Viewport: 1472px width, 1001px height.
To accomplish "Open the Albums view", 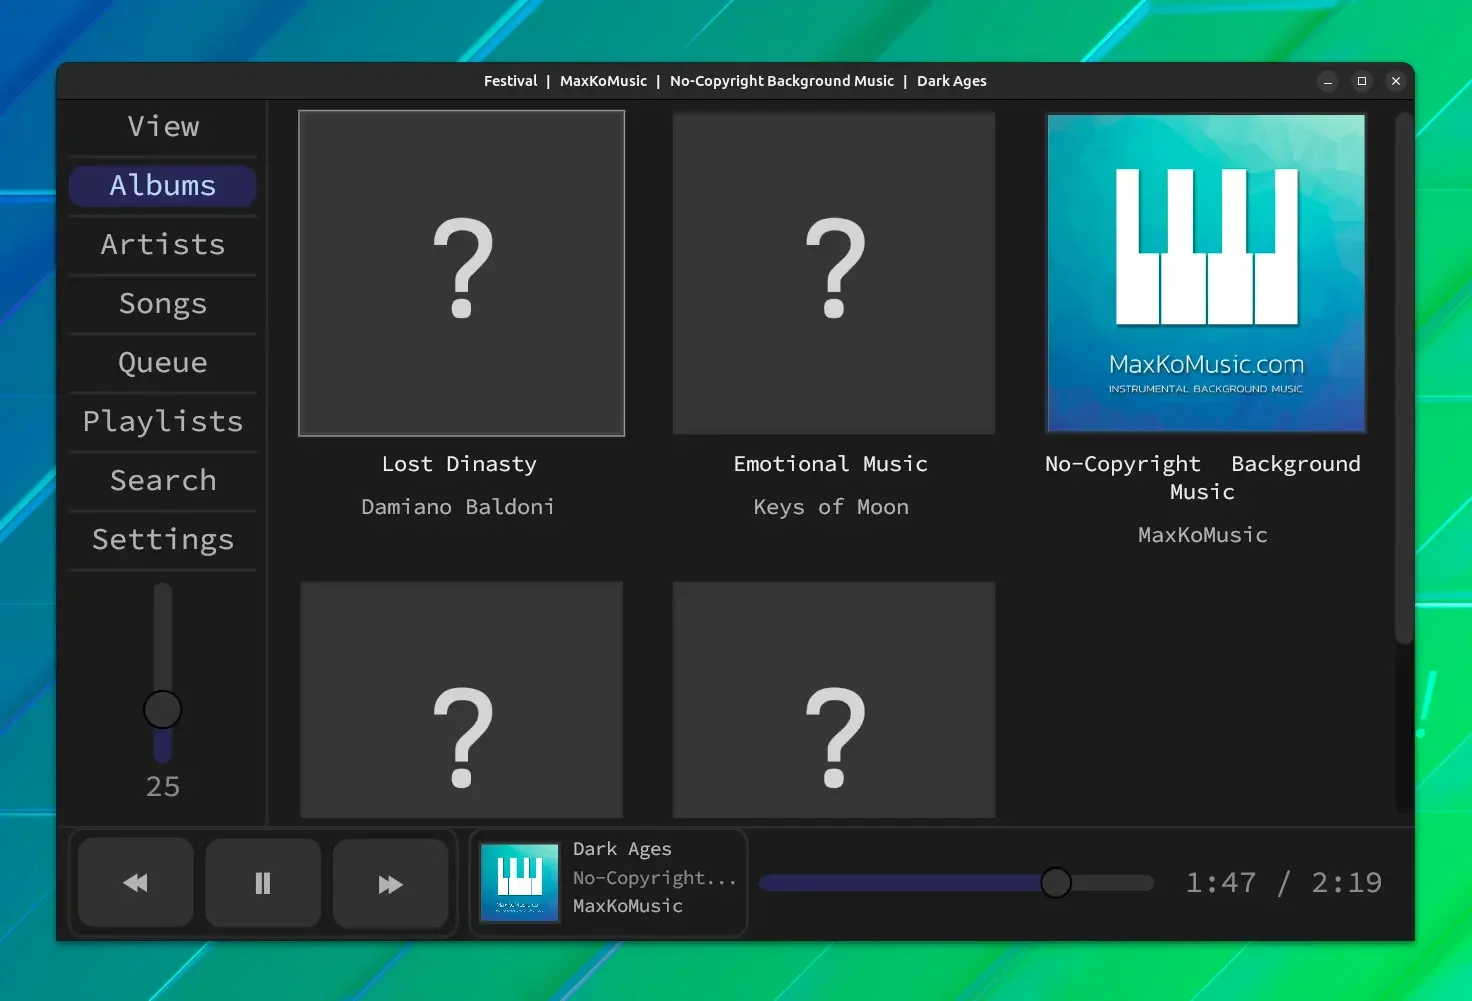I will (x=163, y=186).
